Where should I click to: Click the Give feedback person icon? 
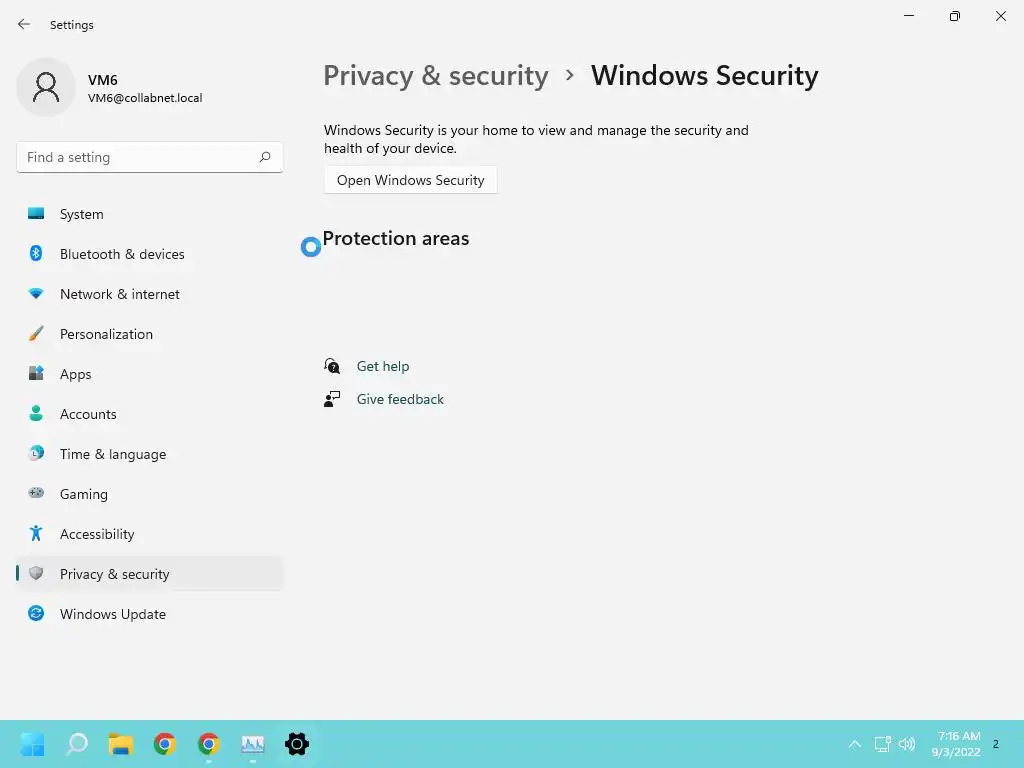click(332, 399)
